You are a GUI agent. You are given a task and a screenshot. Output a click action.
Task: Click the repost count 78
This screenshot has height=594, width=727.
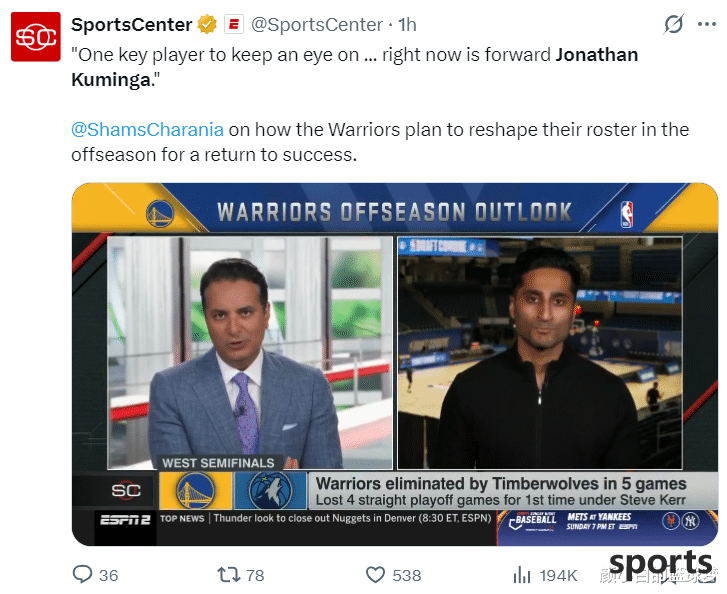pos(255,575)
